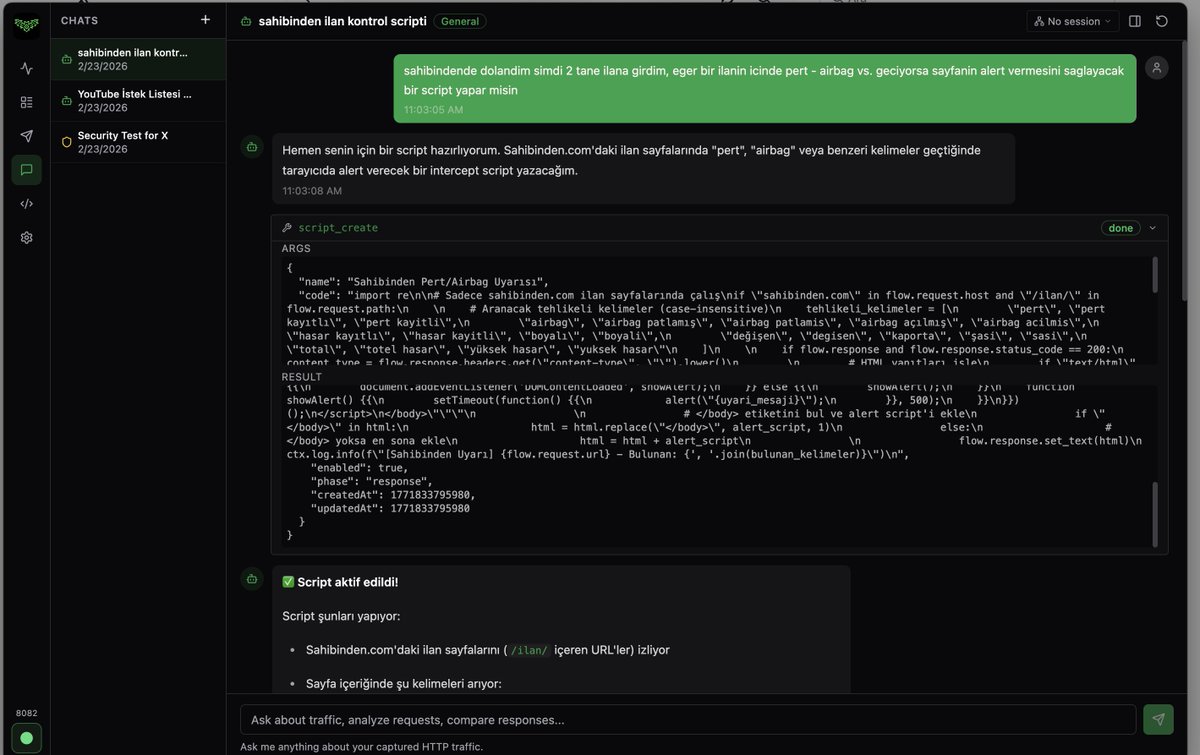This screenshot has height=755, width=1200.
Task: Click the robot icon in the chat header
Action: 246,21
